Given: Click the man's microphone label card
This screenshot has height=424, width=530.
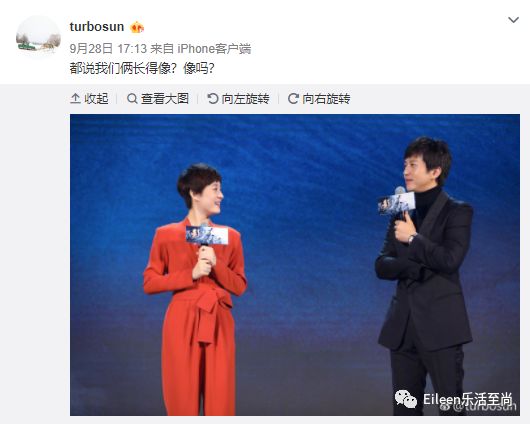Looking at the screenshot, I should click(x=396, y=204).
